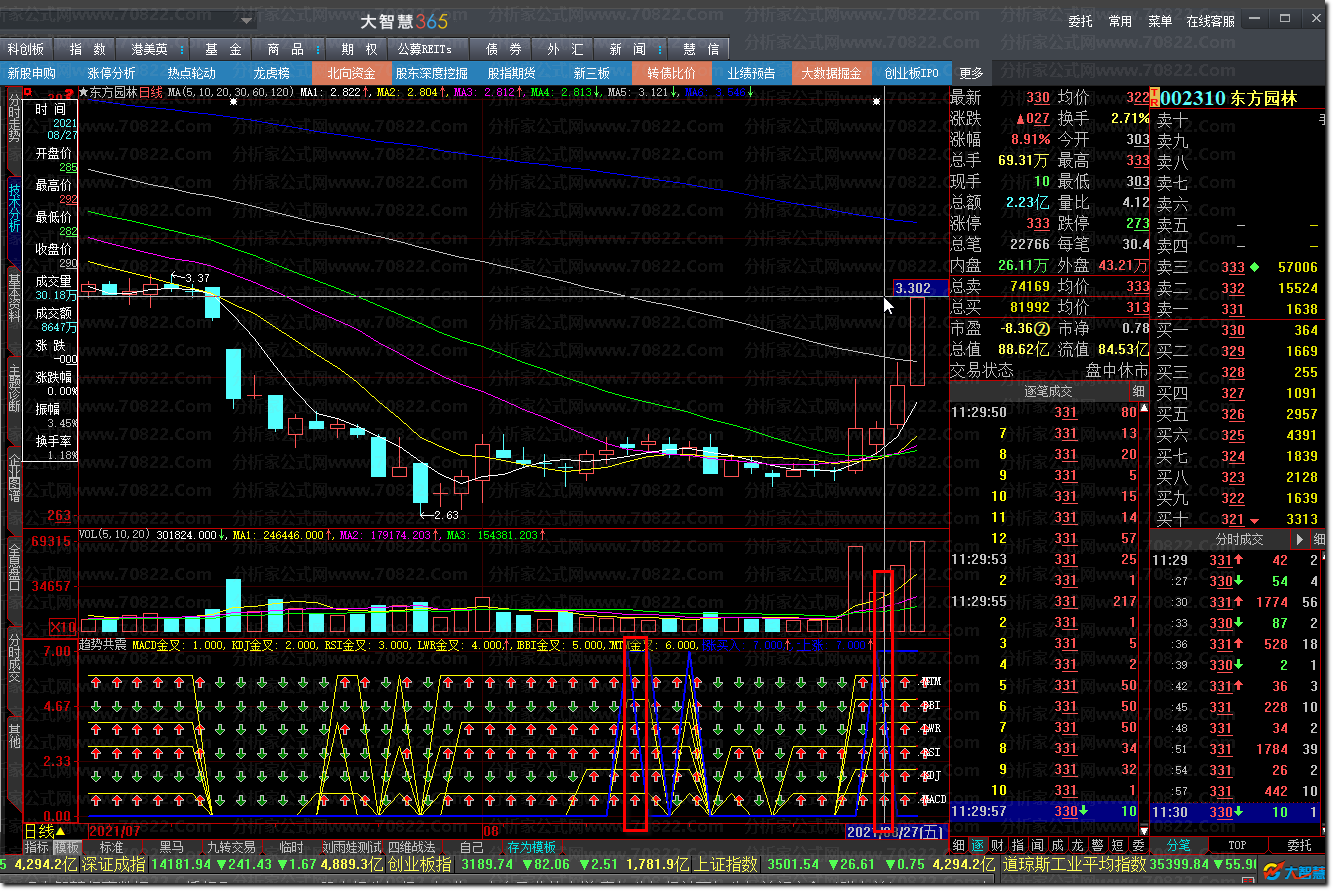The height and width of the screenshot is (891, 1334).
Task: Switch indicator mode to 指标 tab
Action: click(x=36, y=846)
